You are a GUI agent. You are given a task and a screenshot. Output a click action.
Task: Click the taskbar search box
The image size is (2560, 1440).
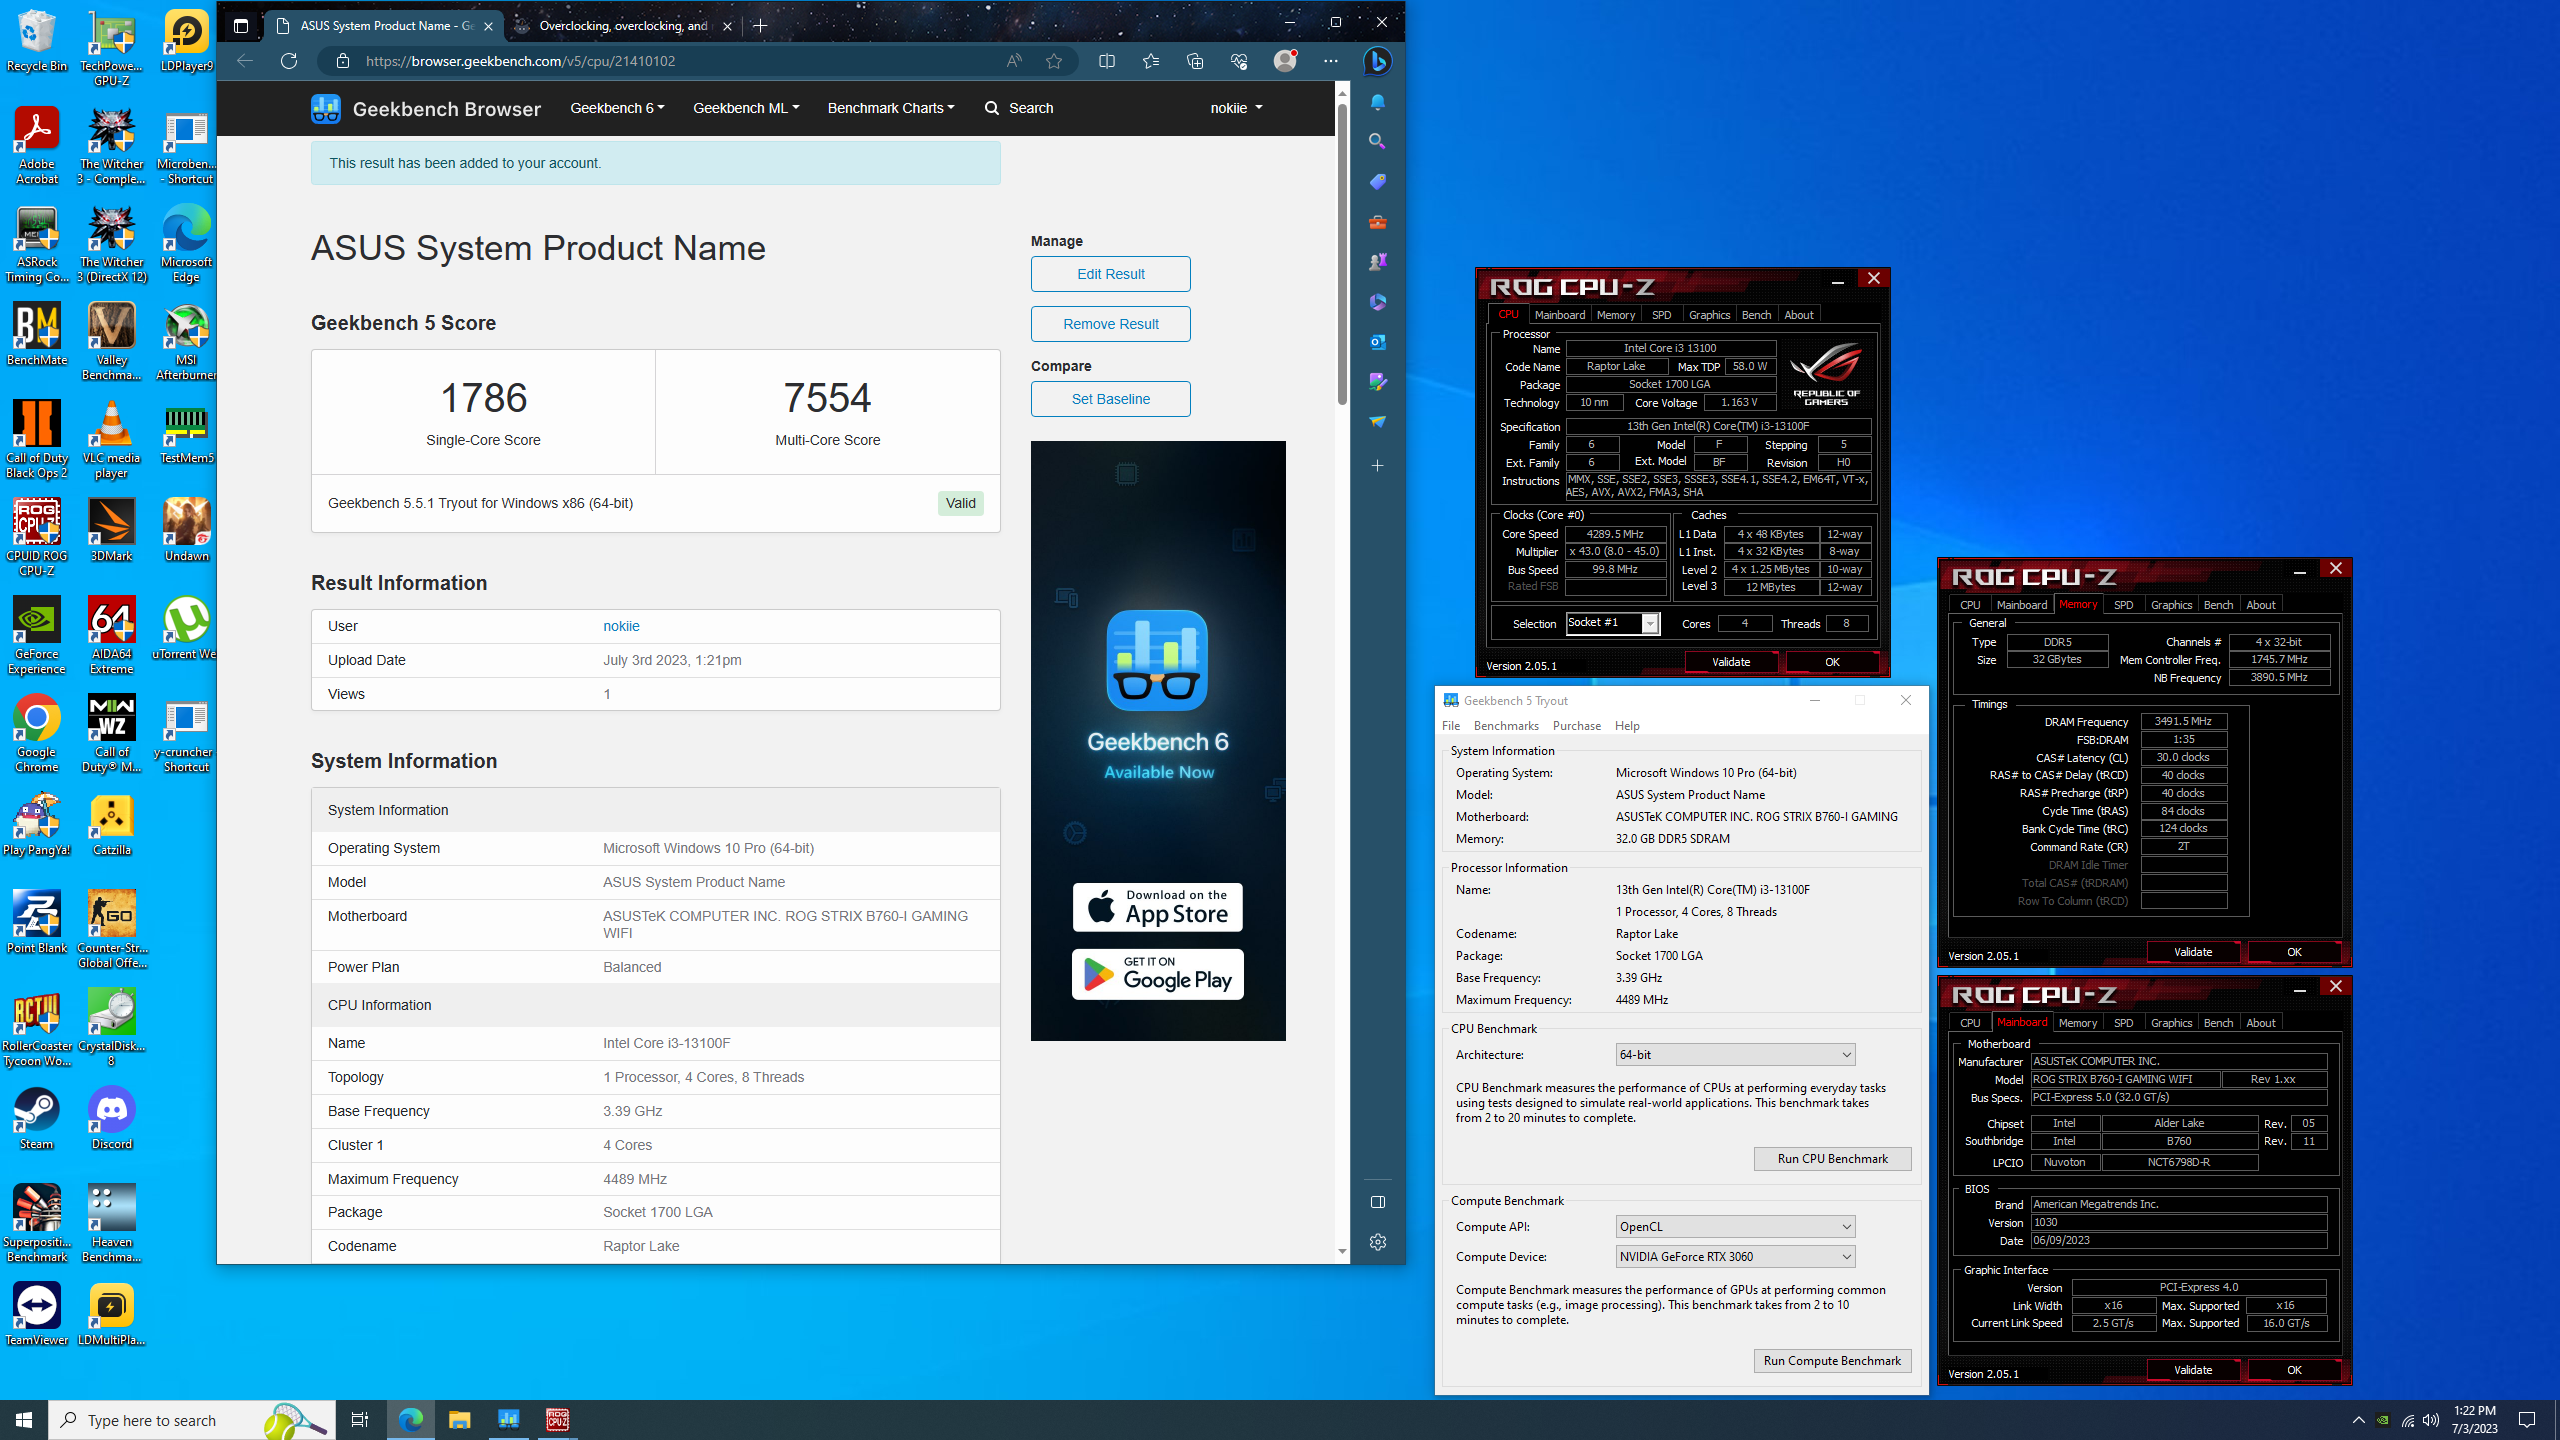192,1420
